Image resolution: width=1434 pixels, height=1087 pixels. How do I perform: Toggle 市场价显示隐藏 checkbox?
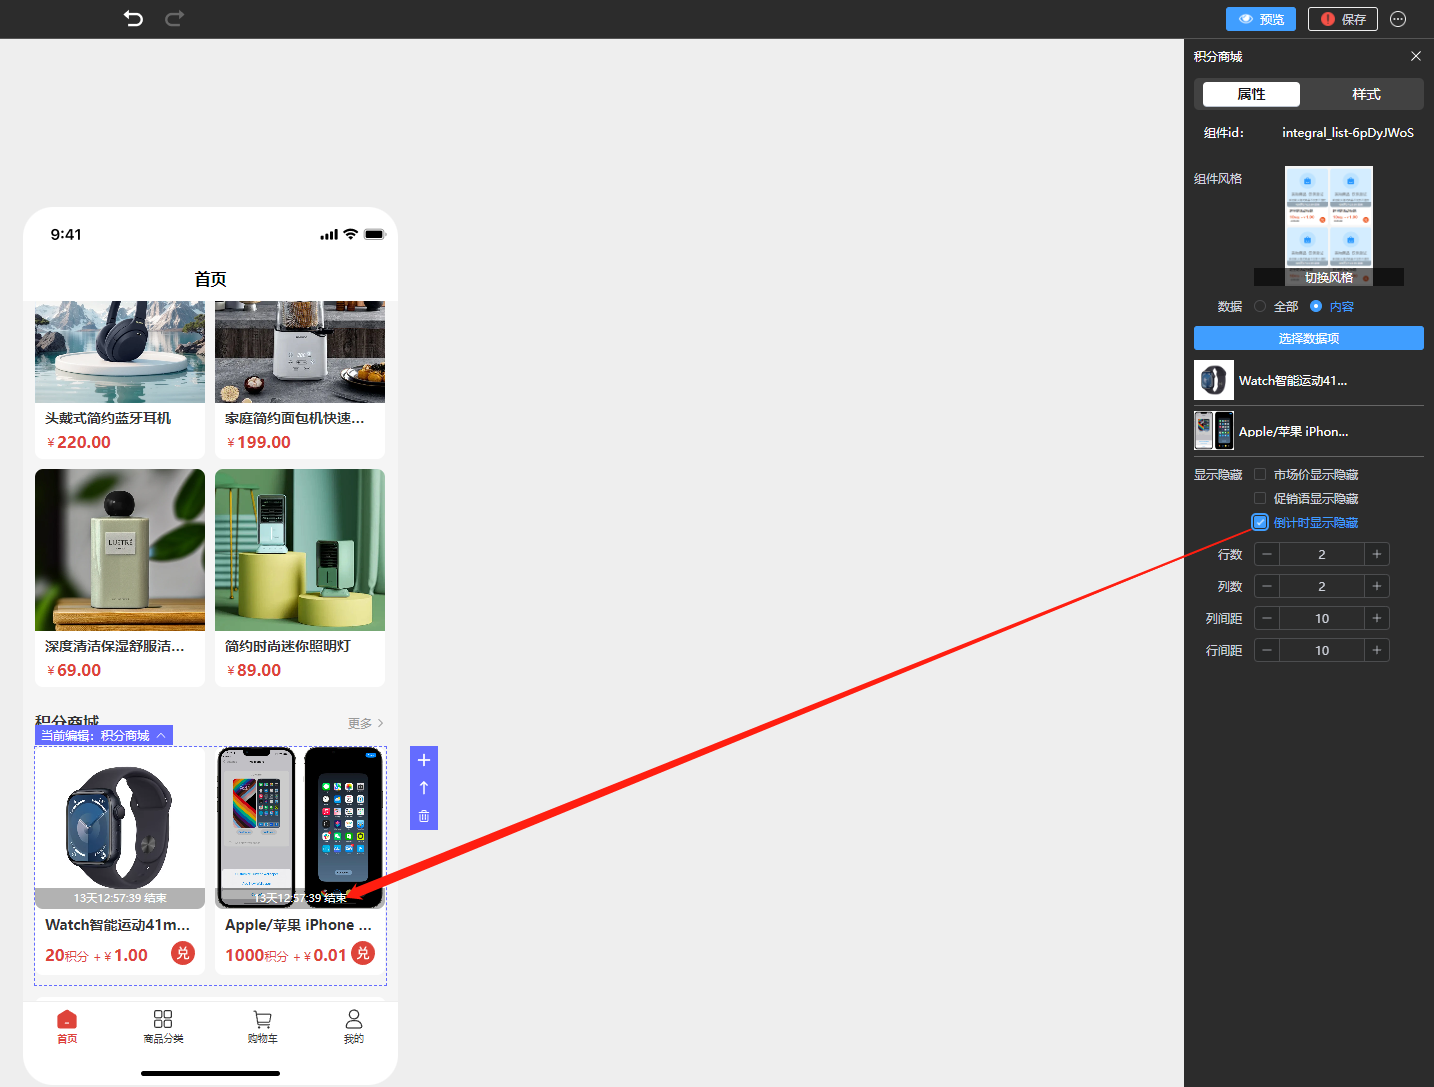(x=1260, y=474)
